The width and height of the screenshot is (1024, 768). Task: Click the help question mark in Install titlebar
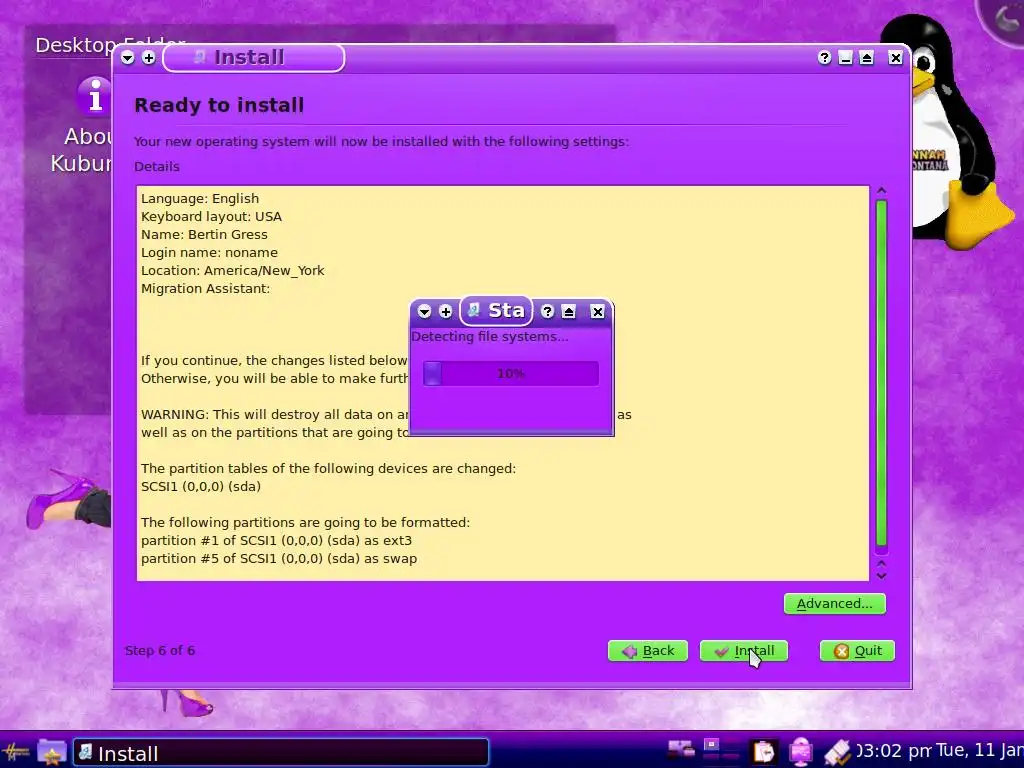coord(824,58)
